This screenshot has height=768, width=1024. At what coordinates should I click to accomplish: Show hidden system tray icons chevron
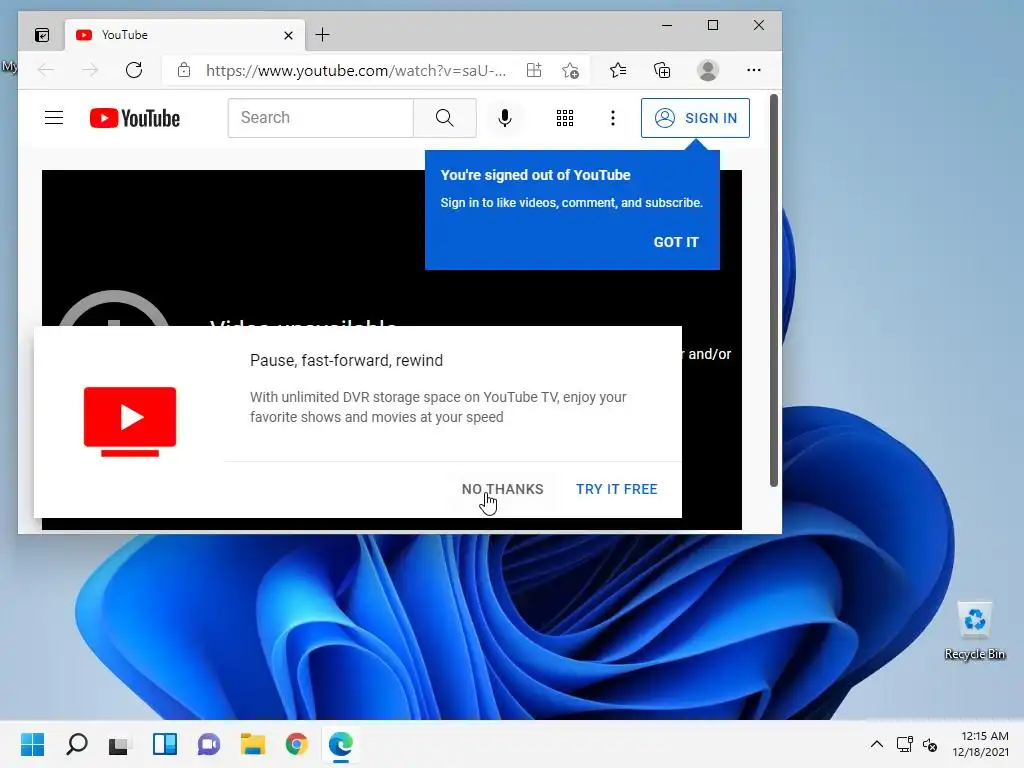(x=877, y=744)
